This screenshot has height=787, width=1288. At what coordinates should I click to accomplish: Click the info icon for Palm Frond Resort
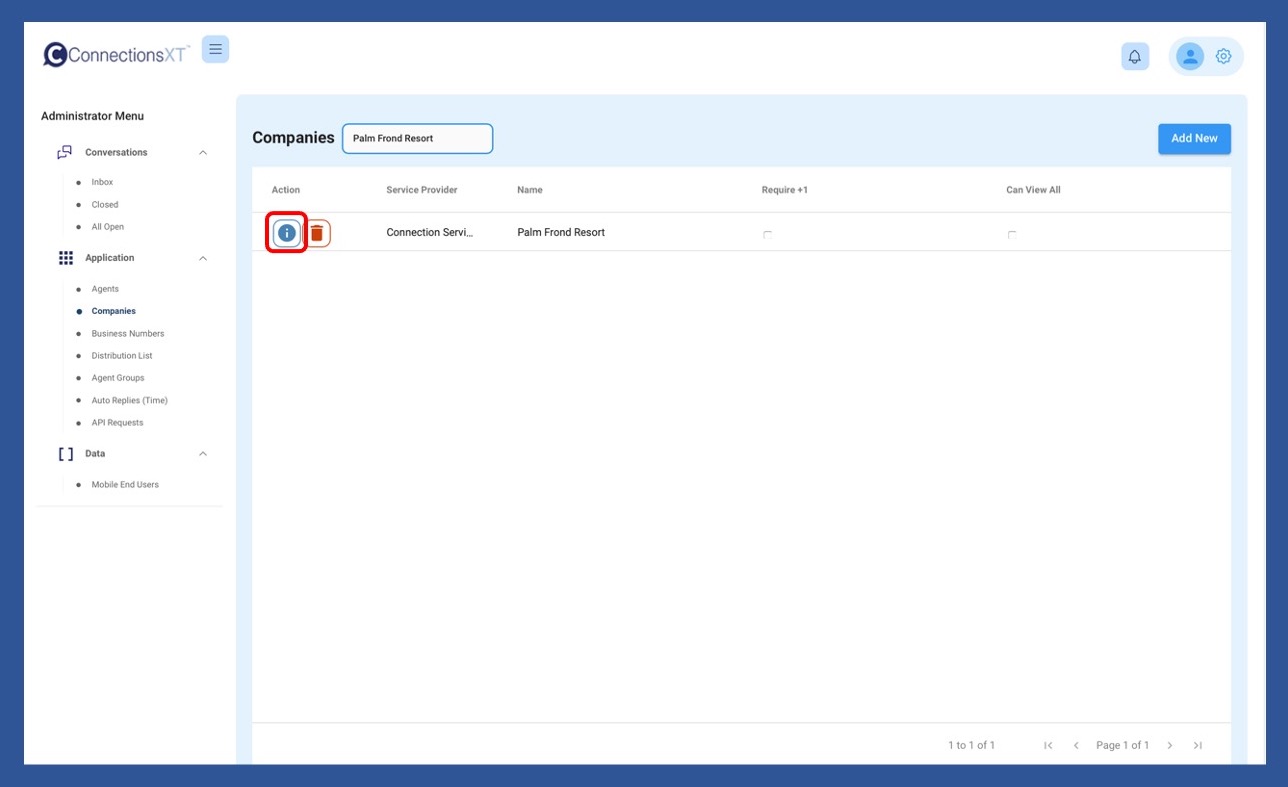[287, 233]
